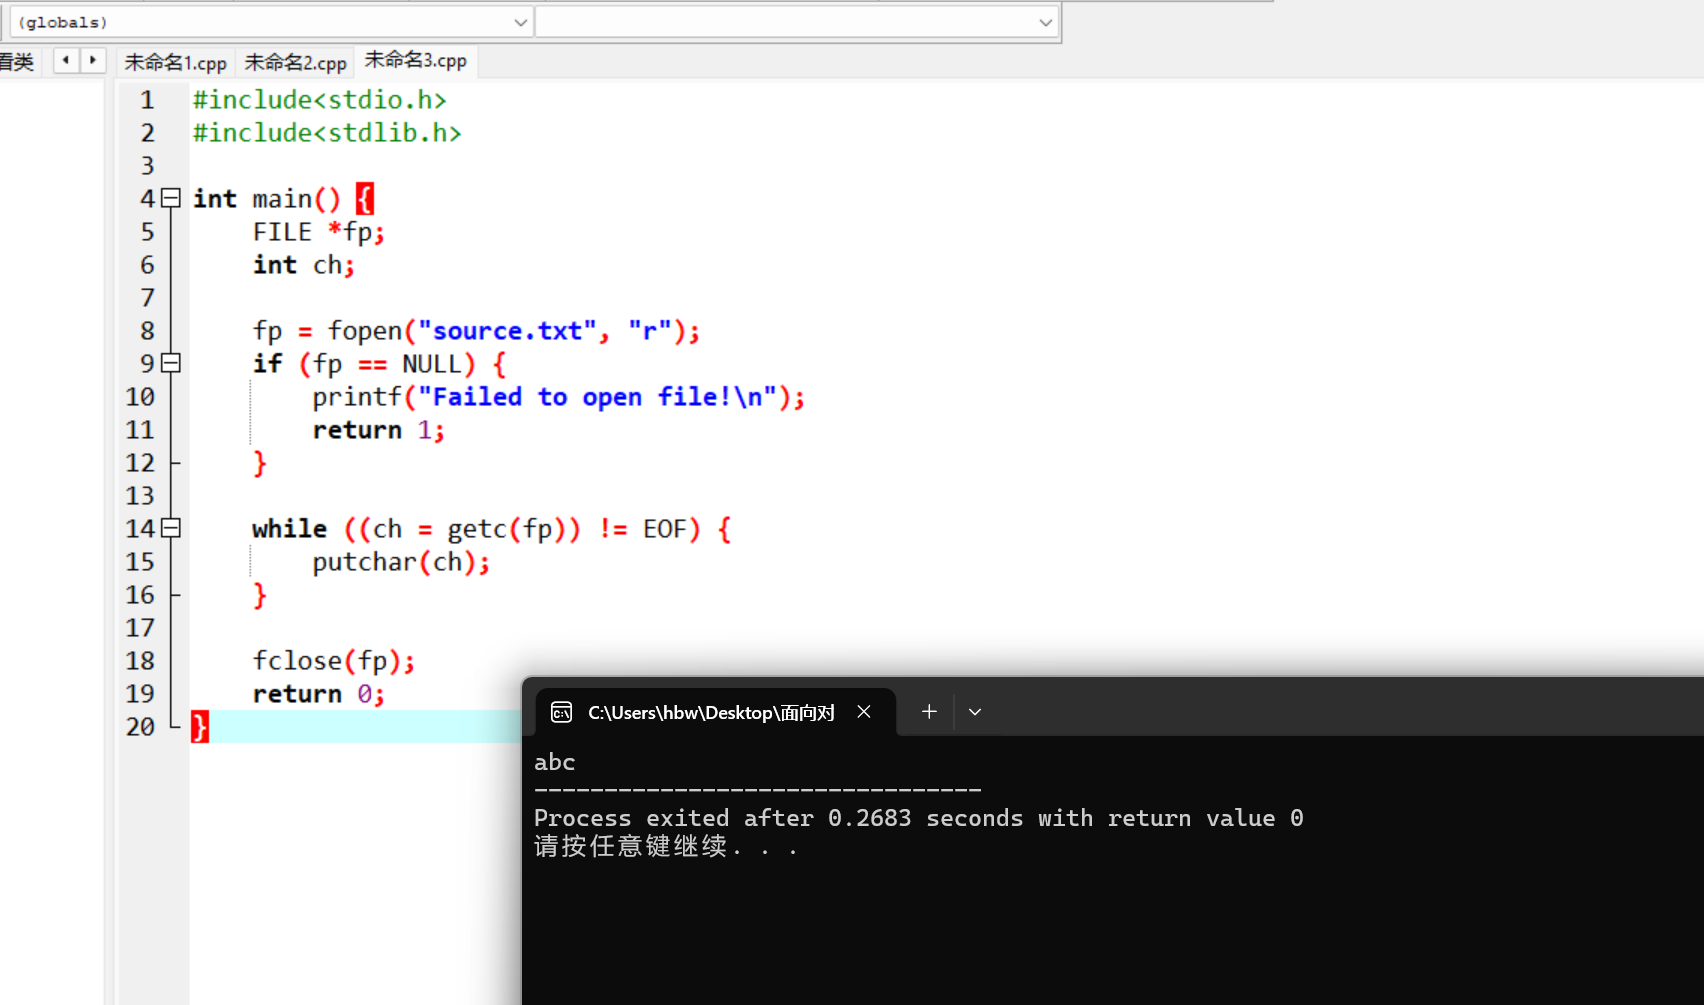Collapse the main() function fold at line 4

[171, 198]
